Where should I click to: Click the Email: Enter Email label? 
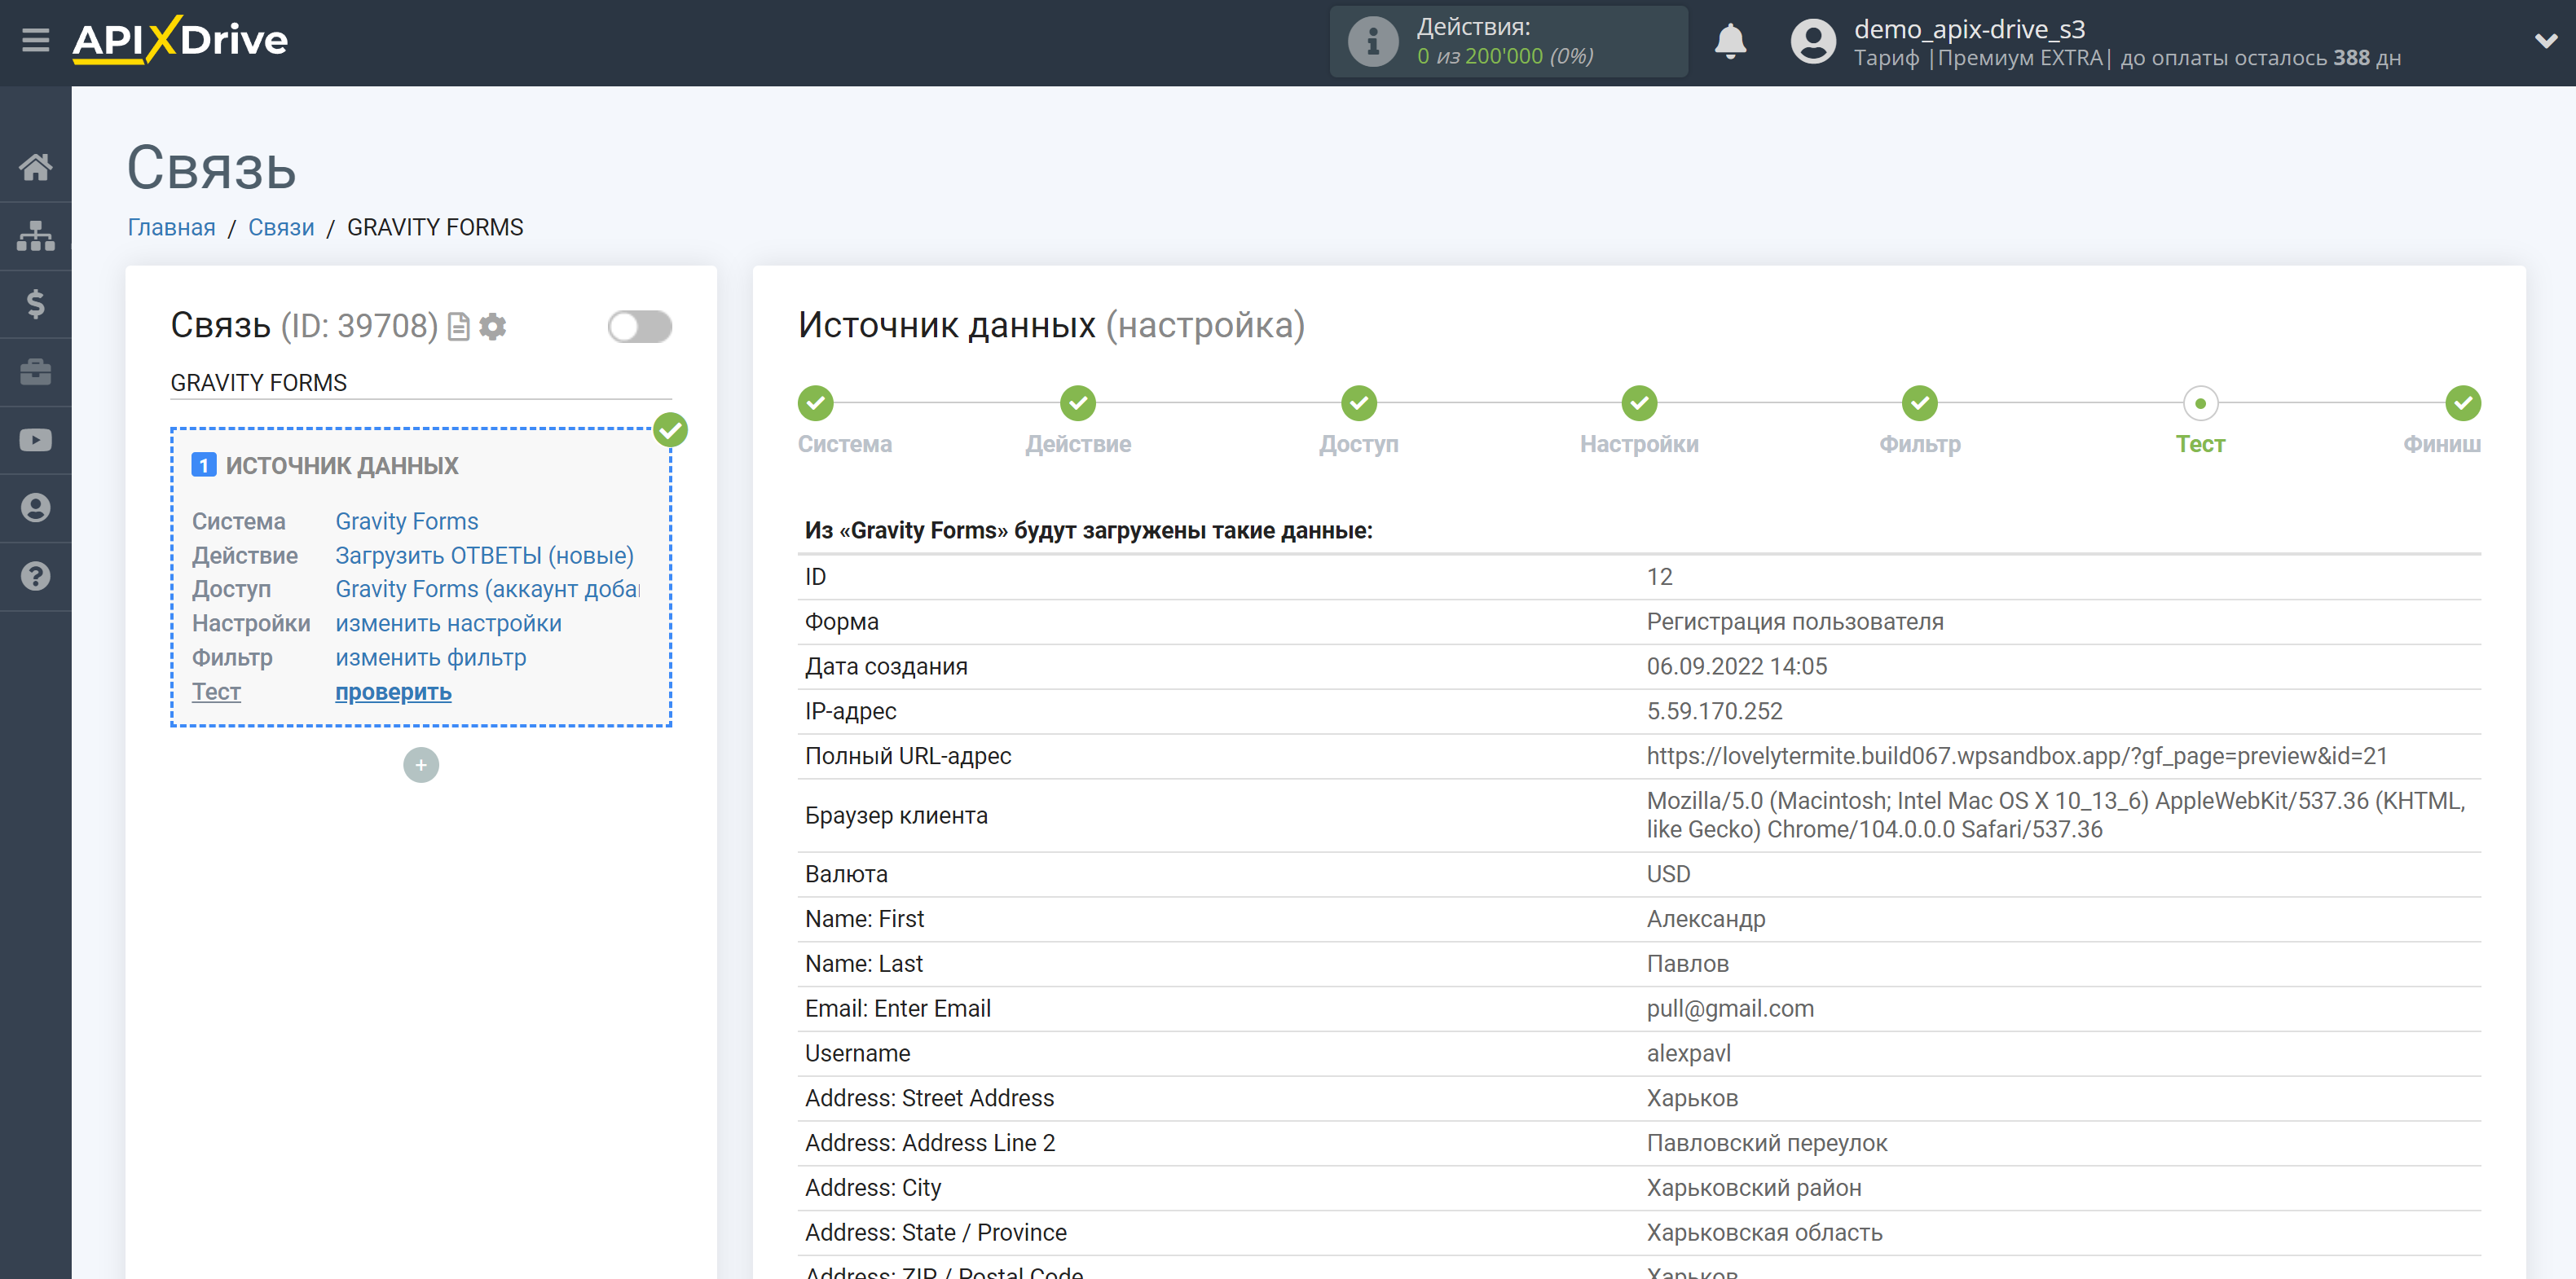898,1009
